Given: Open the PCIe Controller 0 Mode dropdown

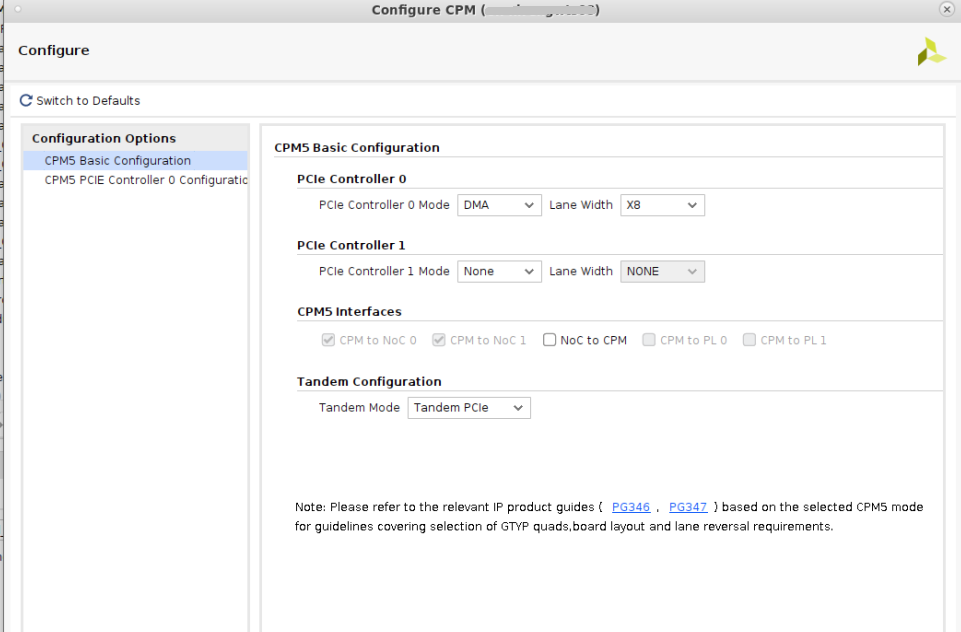Looking at the screenshot, I should click(499, 205).
